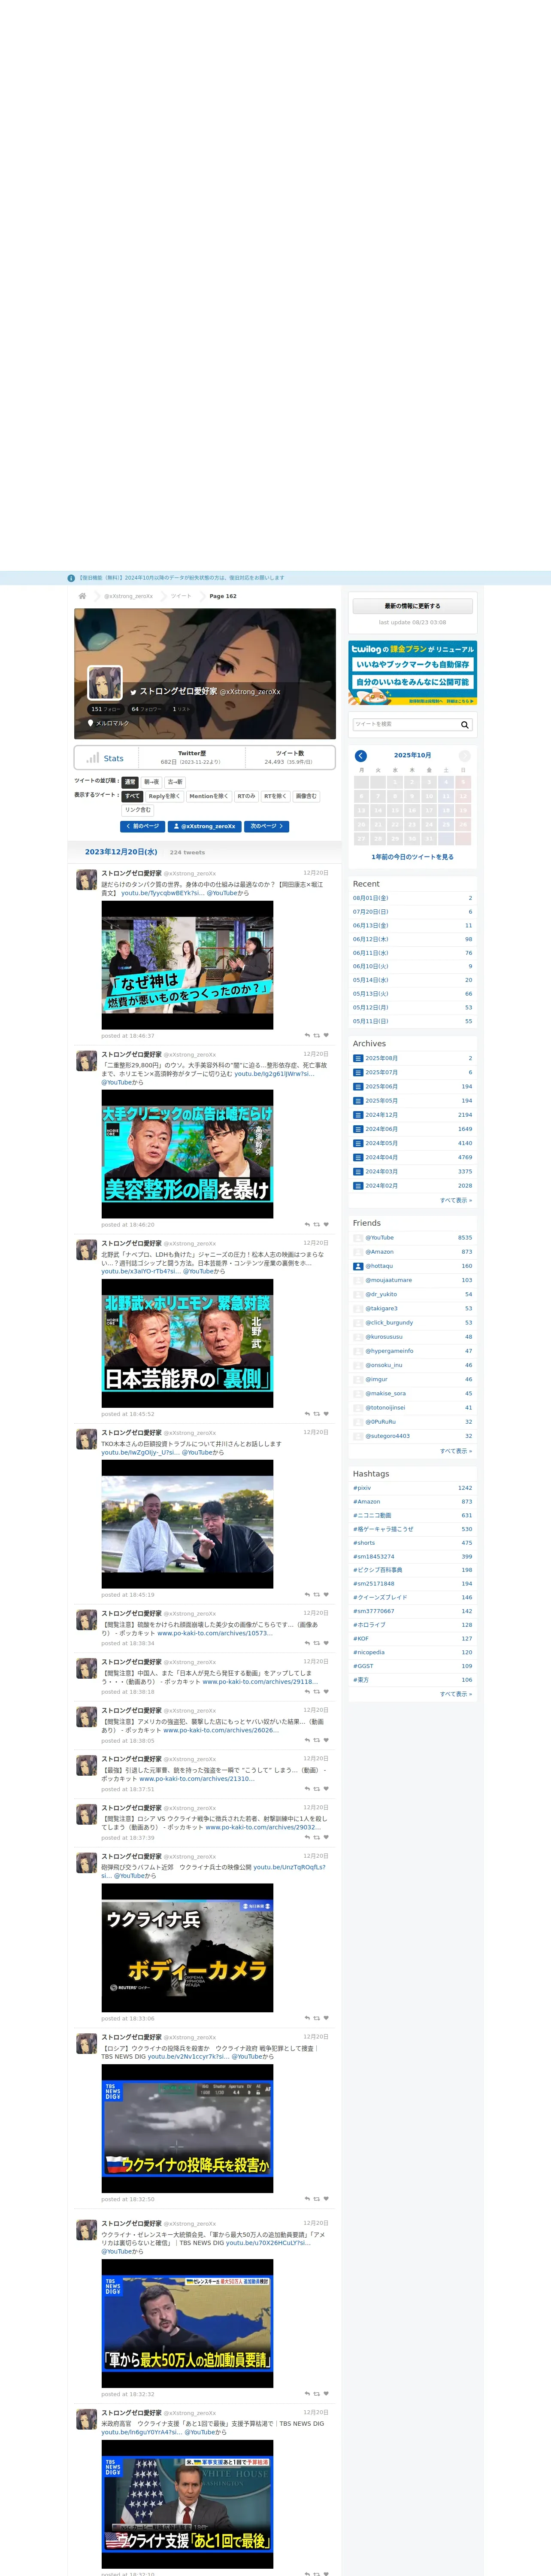Viewport: 551px width, 2576px height.
Task: Click heart icon on 18:46:20 tweet
Action: [x=326, y=1225]
